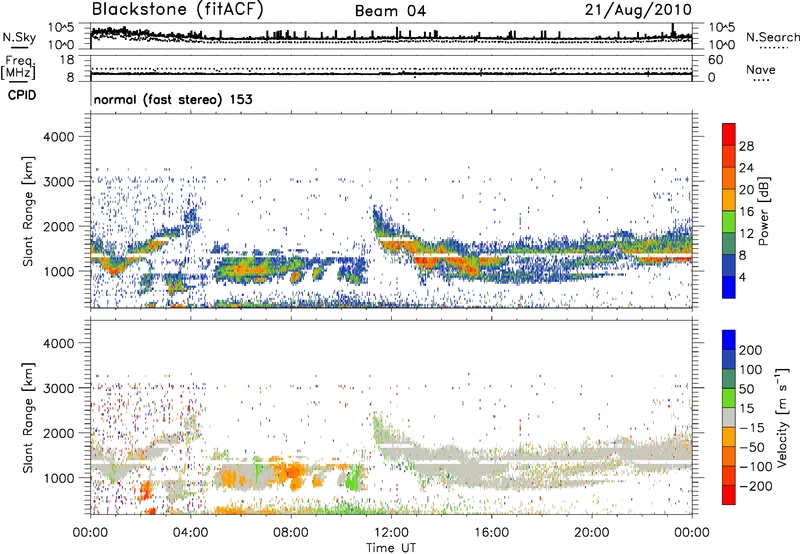Click the left '10^5' noise axis tick
The width and height of the screenshot is (800, 554).
pos(61,27)
